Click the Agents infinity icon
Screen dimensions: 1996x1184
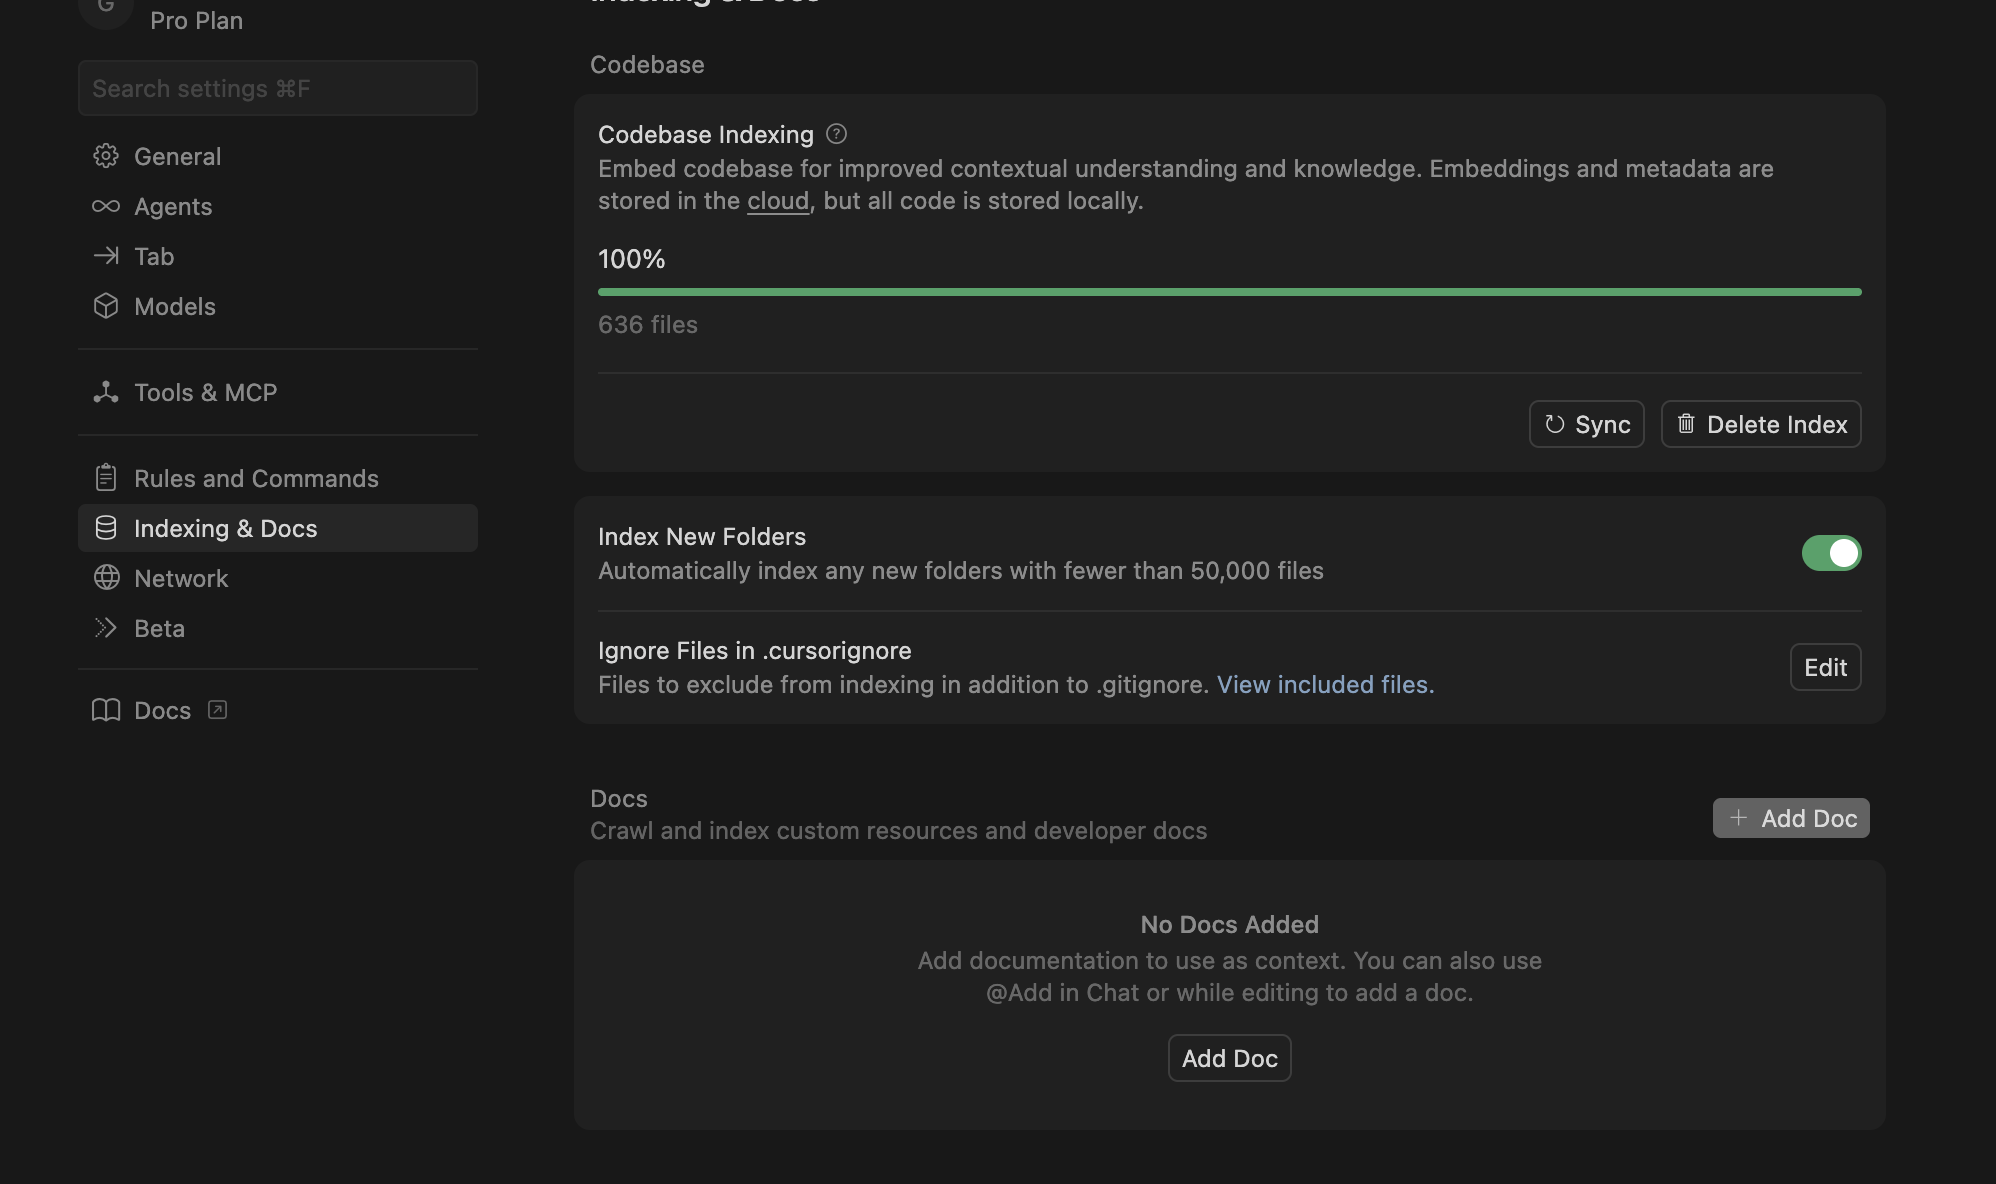[106, 206]
